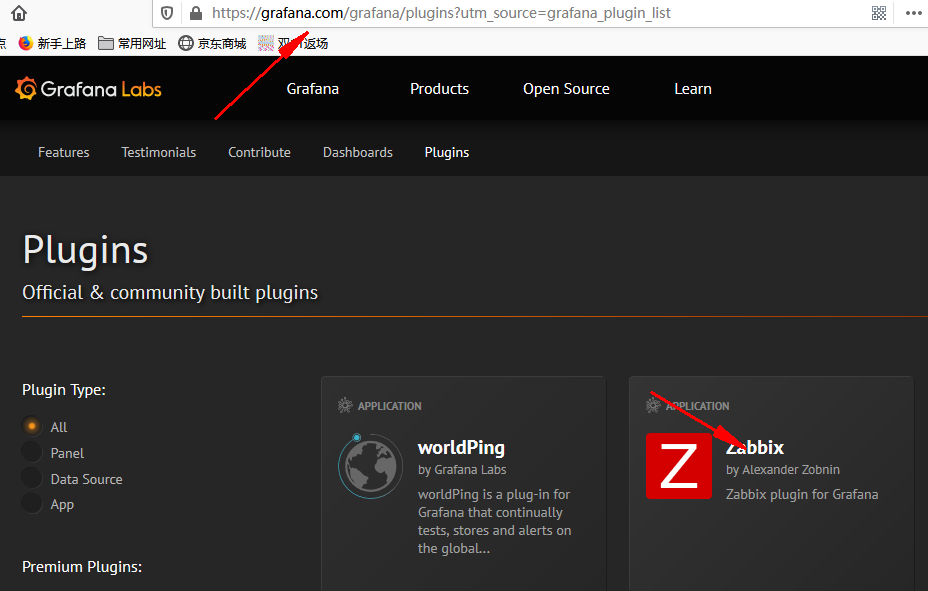
Task: Click the red Zabbix Z plugin icon
Action: click(679, 466)
